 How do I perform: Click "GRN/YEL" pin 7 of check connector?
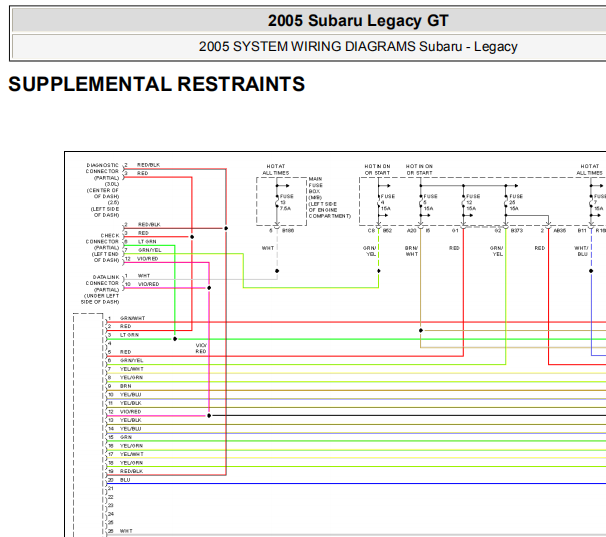pos(150,250)
